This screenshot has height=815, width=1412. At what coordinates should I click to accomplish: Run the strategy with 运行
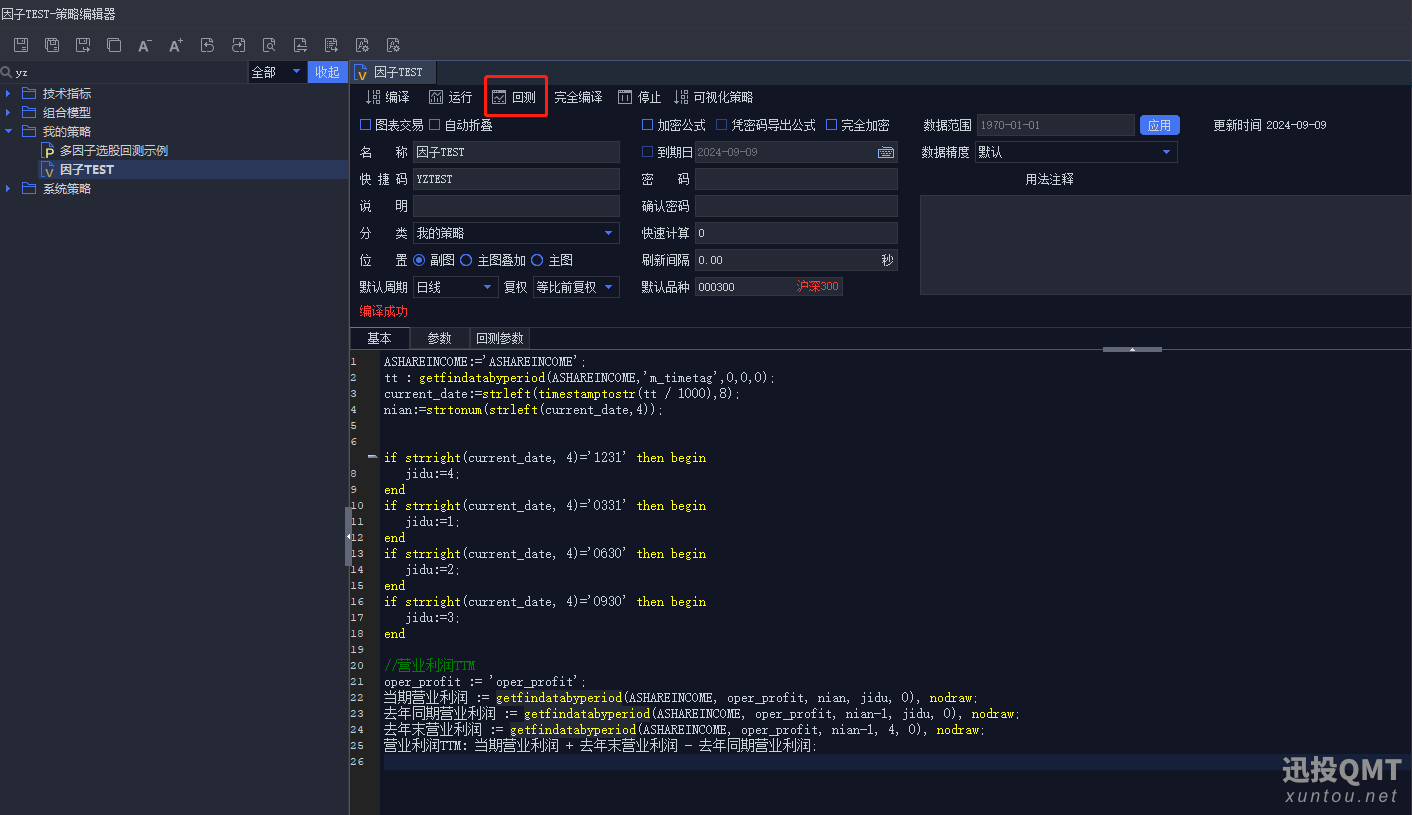tap(450, 97)
